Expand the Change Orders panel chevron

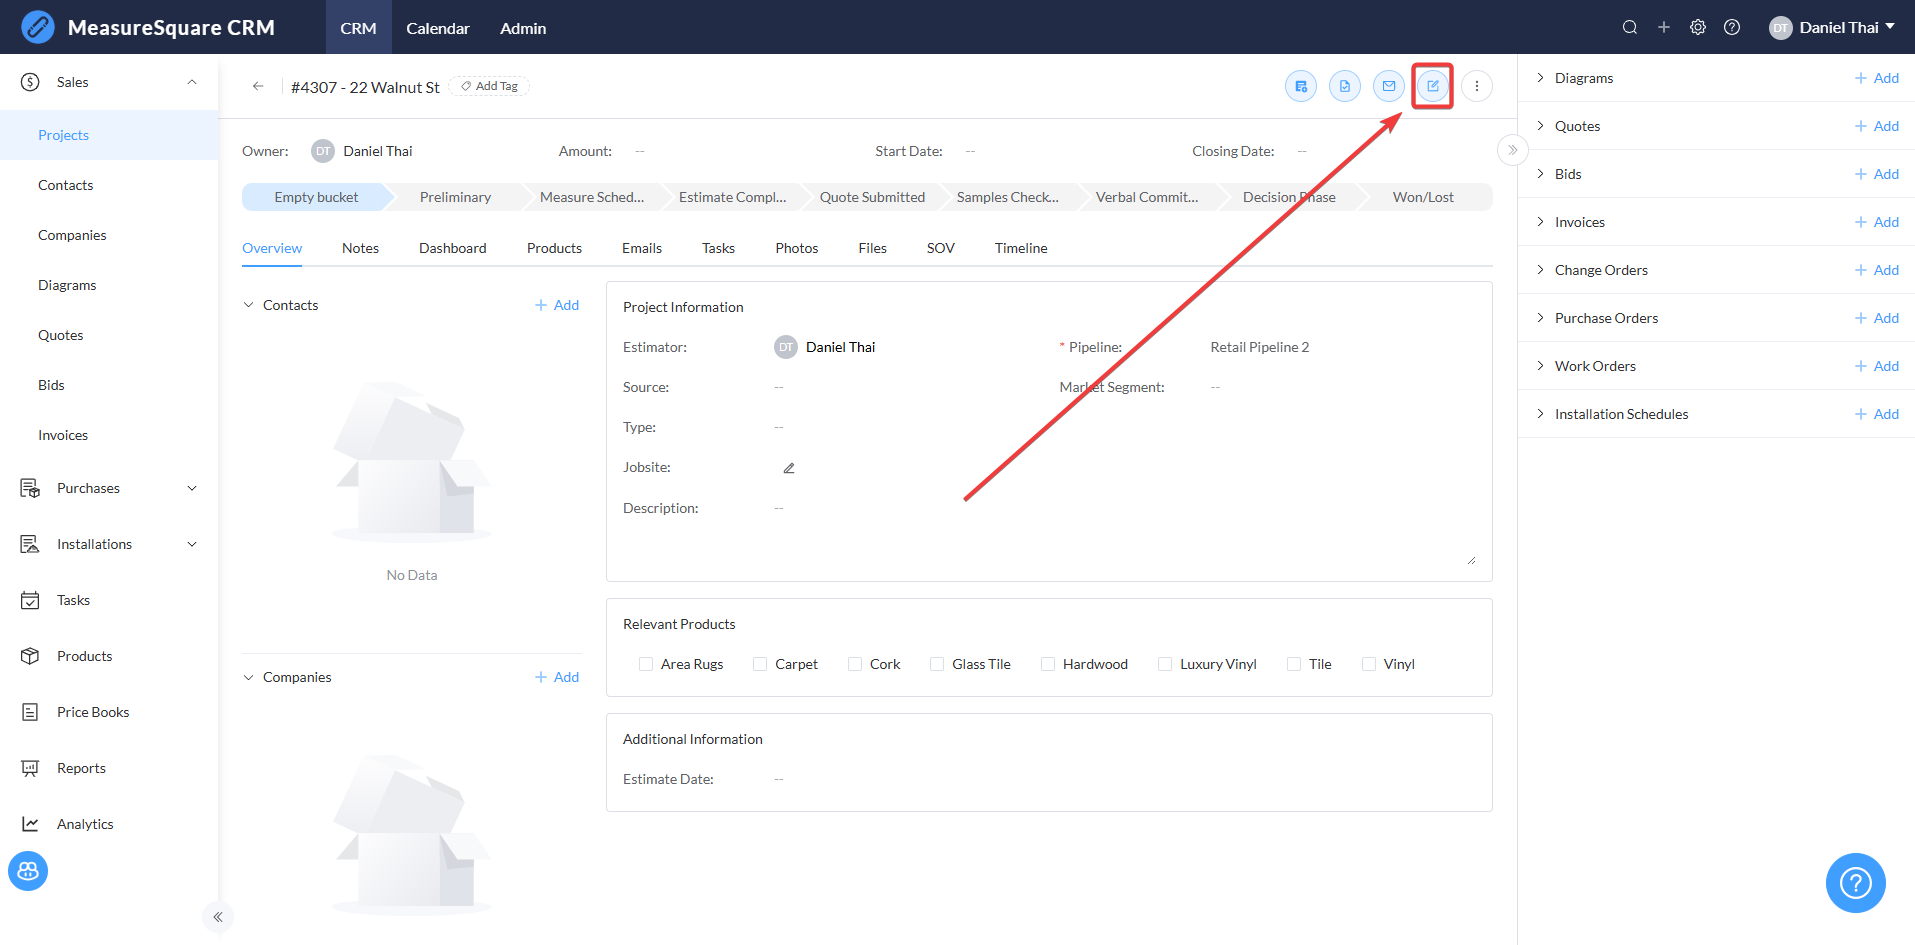coord(1540,269)
